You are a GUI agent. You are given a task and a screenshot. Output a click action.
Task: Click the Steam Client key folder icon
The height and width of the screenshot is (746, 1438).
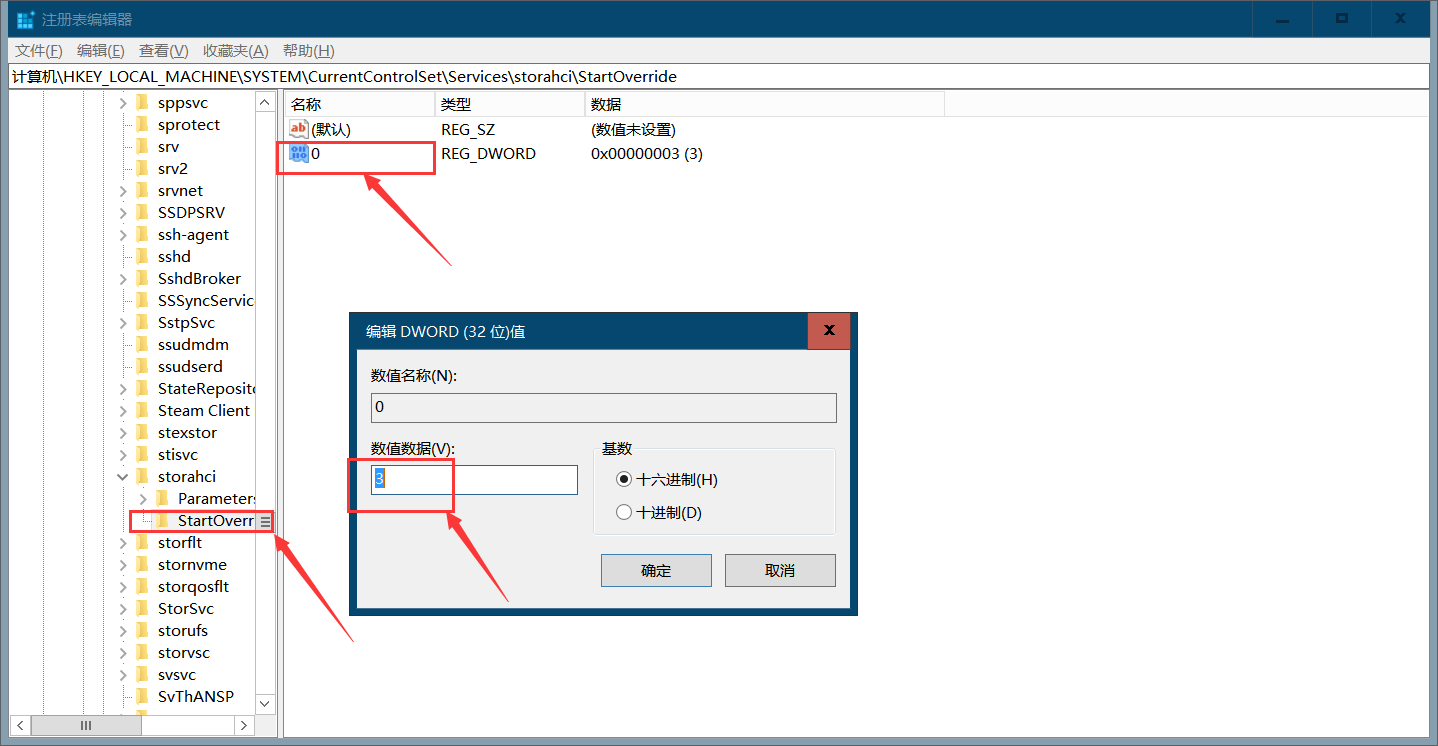coord(142,410)
